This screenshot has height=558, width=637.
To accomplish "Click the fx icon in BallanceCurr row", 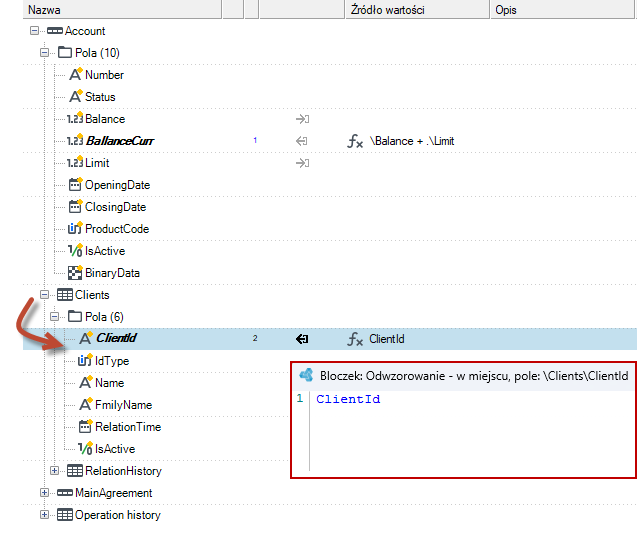I will point(355,141).
